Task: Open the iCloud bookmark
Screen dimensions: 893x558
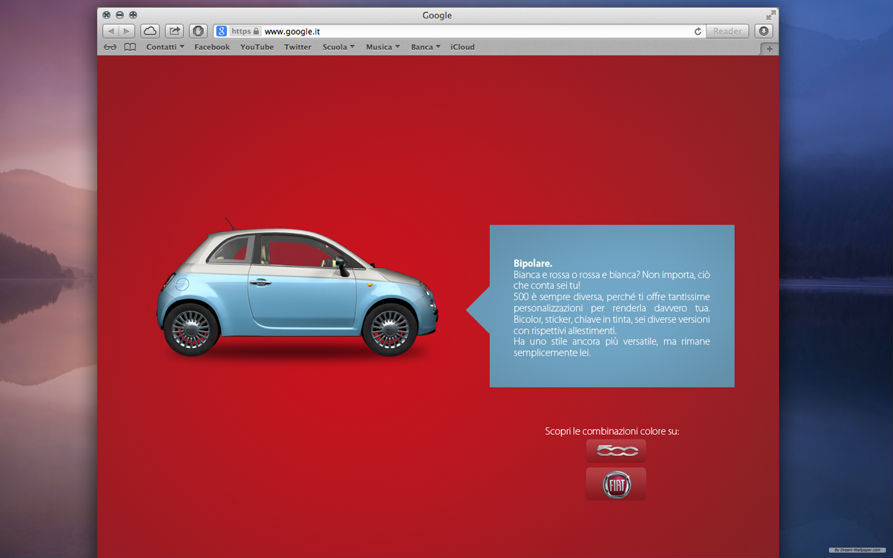Action: [463, 47]
